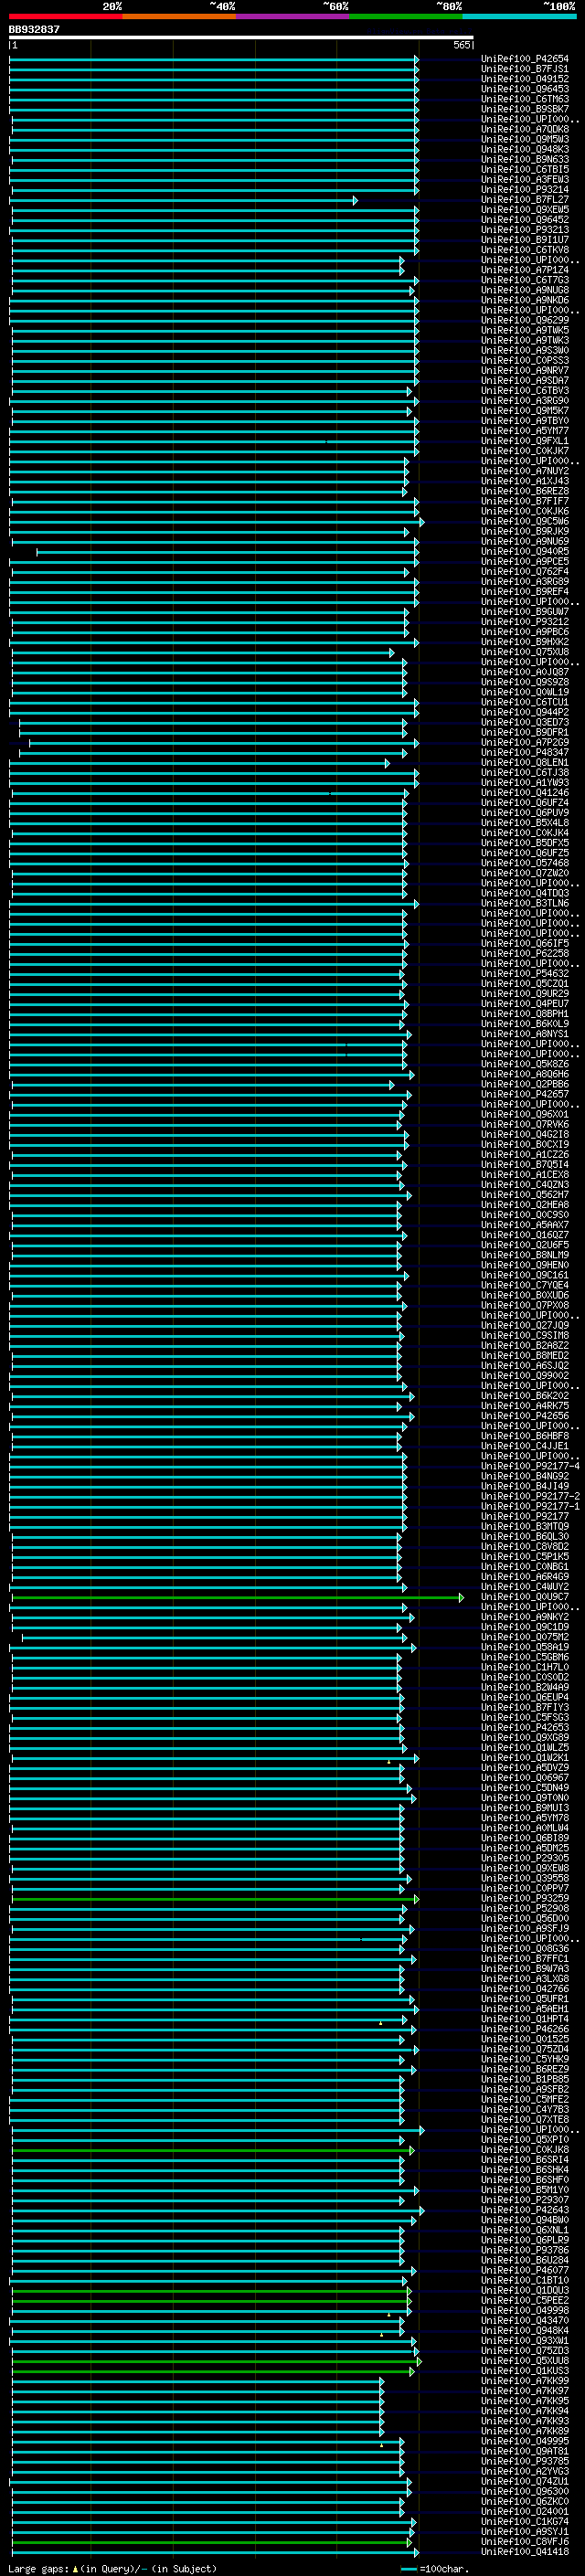View hit UniRef100_Q06967

click(x=525, y=1778)
